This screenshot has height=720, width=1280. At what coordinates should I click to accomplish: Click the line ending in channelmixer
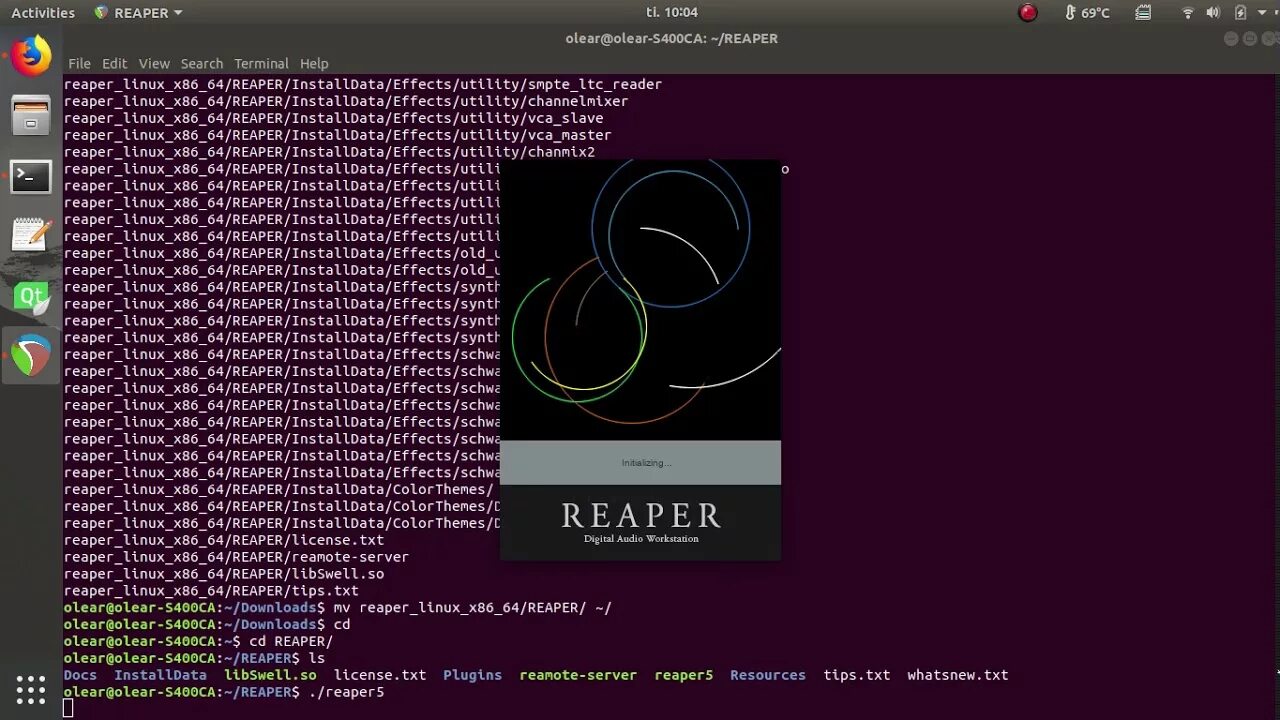point(346,101)
